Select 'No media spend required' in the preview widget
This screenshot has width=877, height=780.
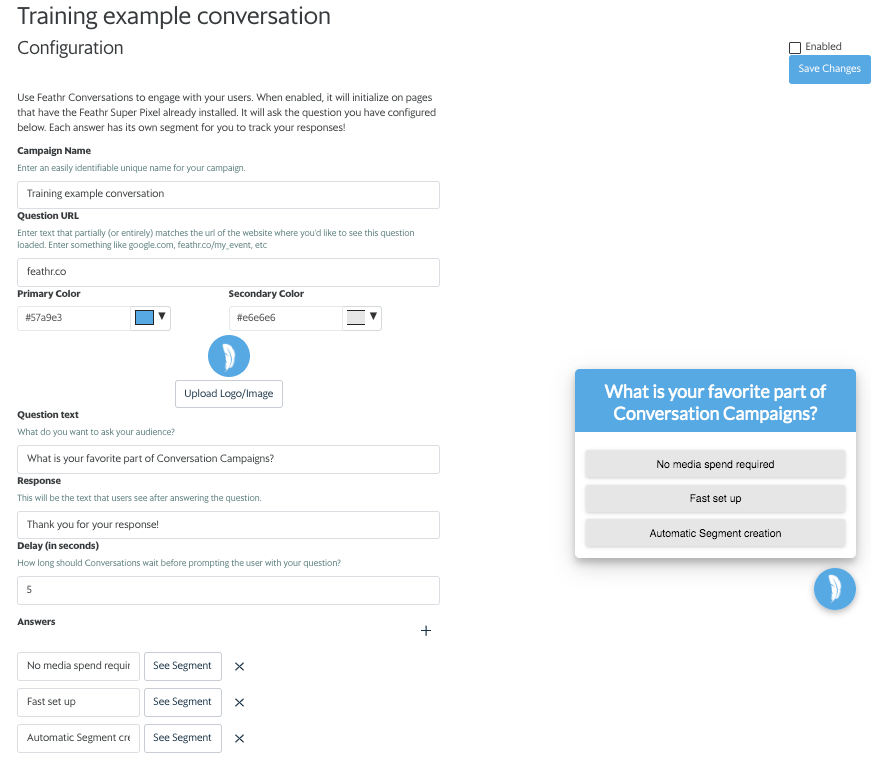point(715,464)
